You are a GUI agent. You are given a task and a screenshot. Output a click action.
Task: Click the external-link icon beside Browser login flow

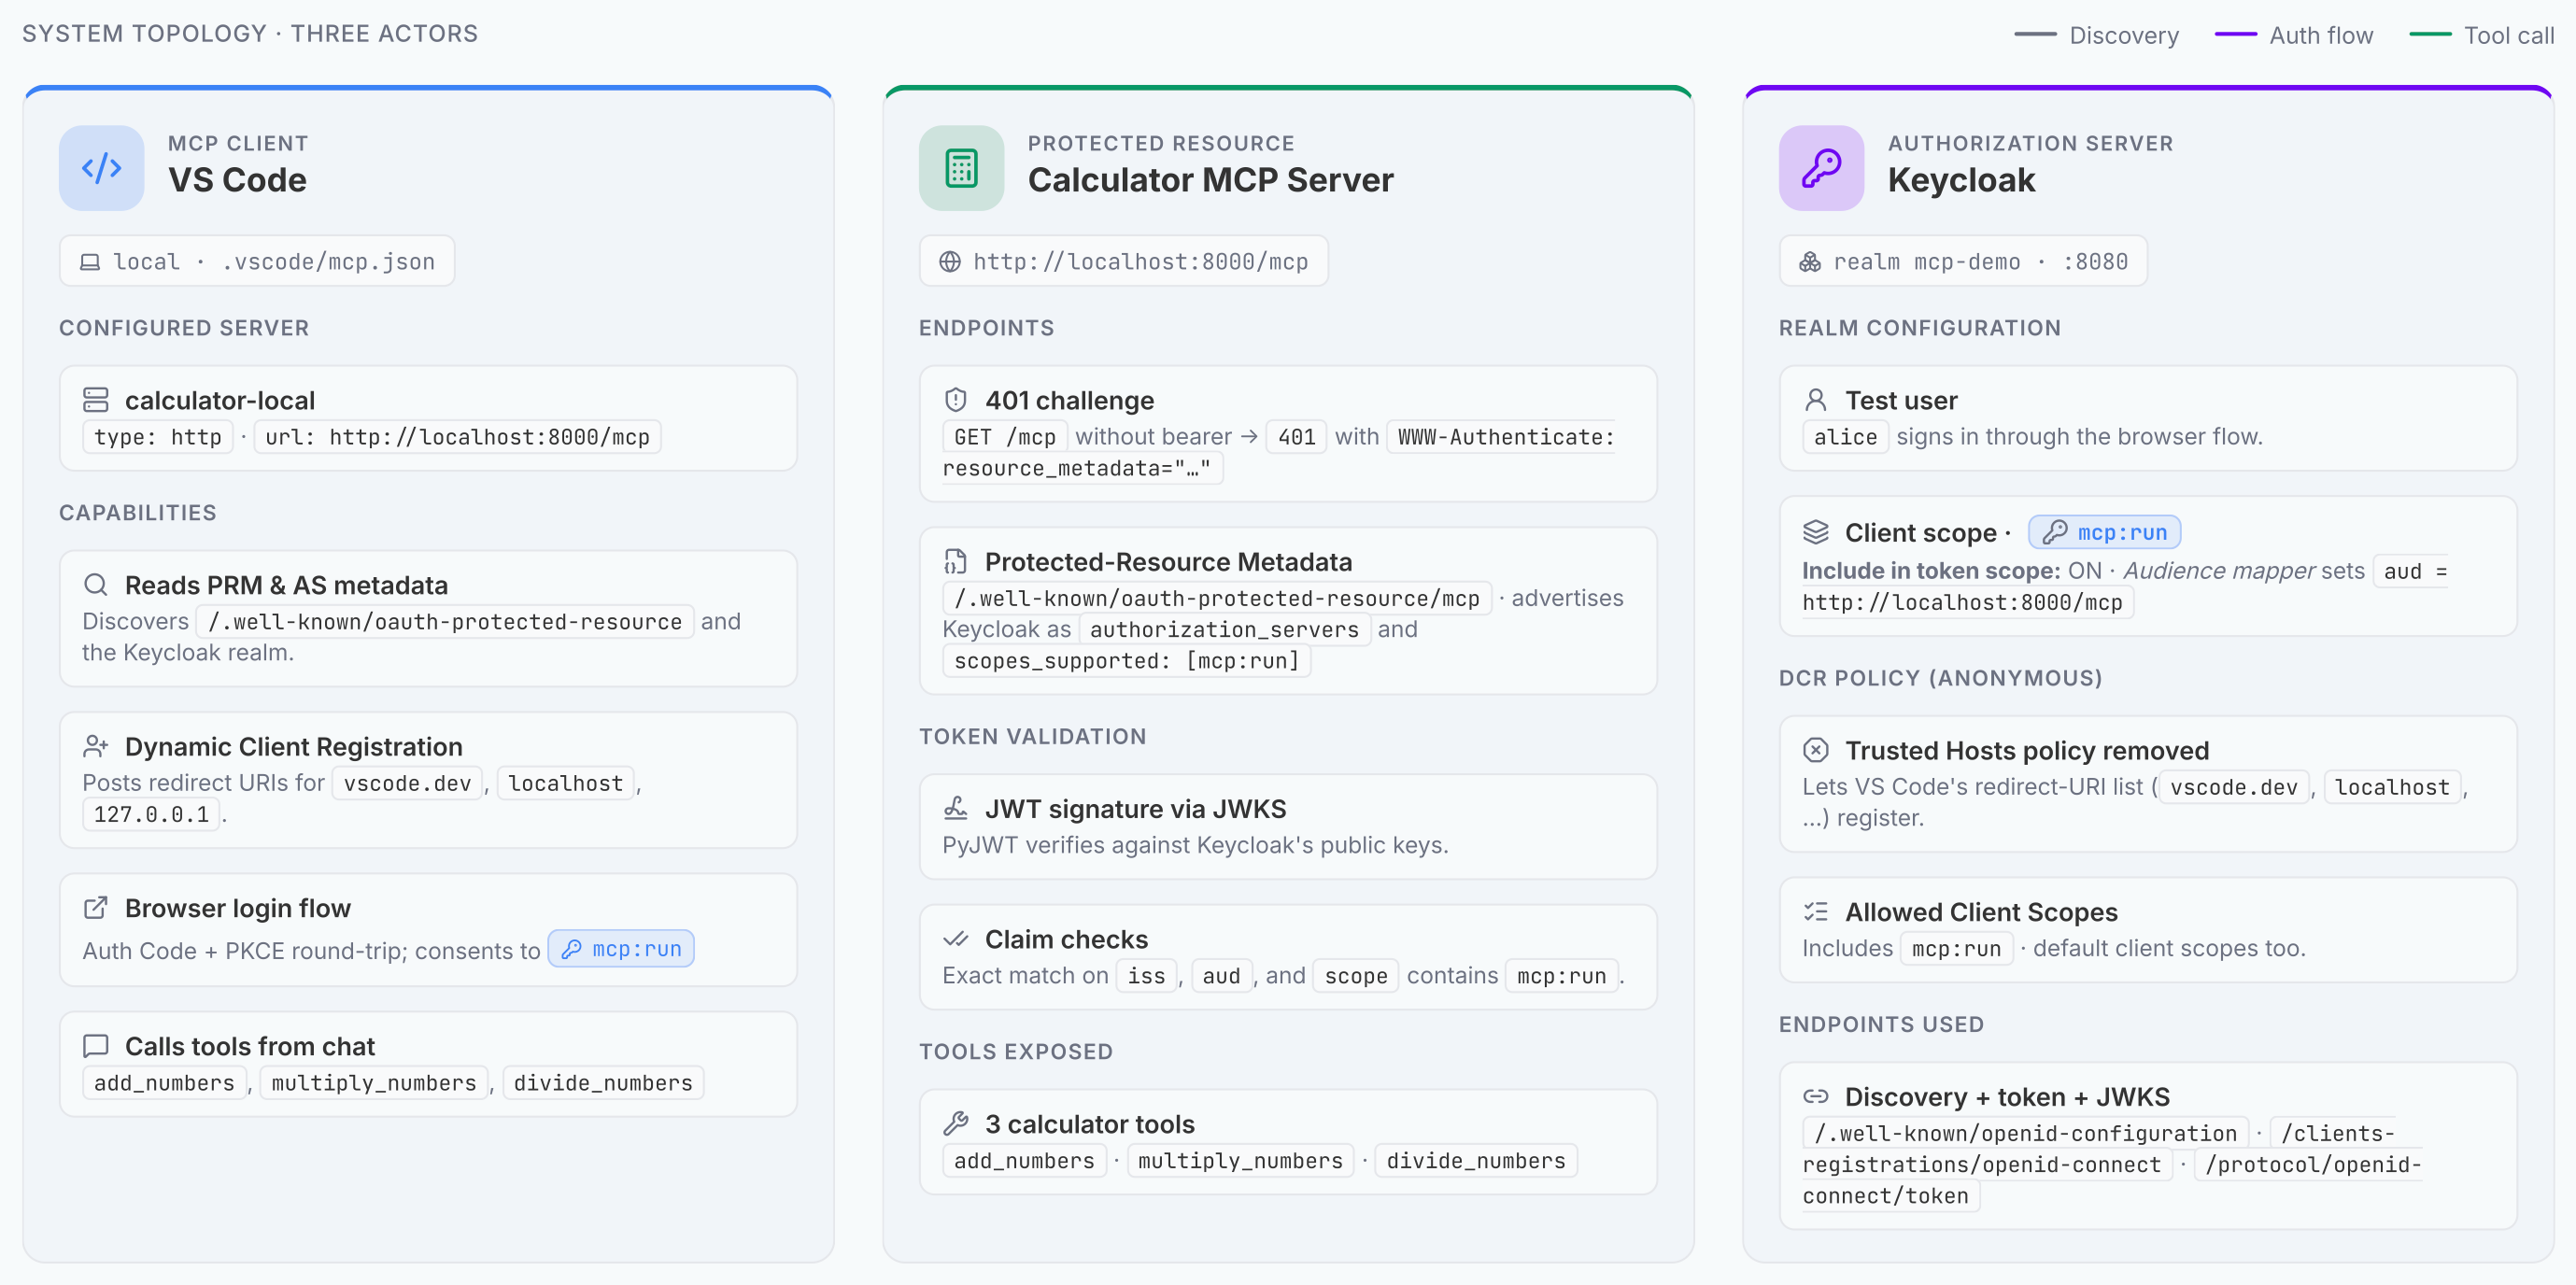coord(96,908)
